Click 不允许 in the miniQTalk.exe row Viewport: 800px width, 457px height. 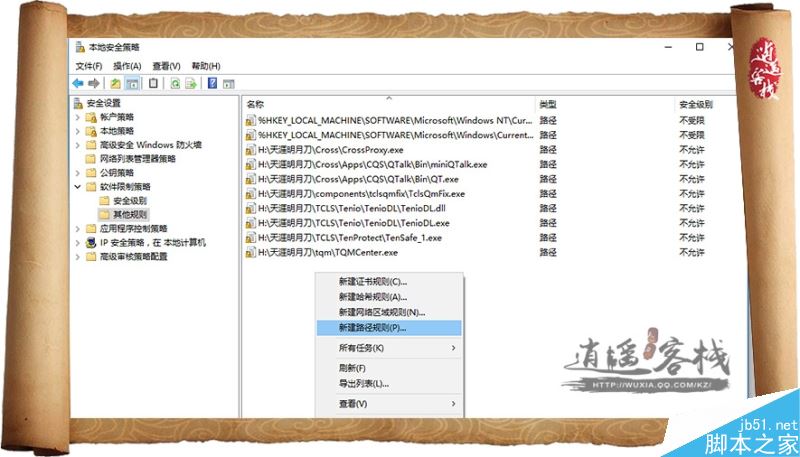pos(692,165)
